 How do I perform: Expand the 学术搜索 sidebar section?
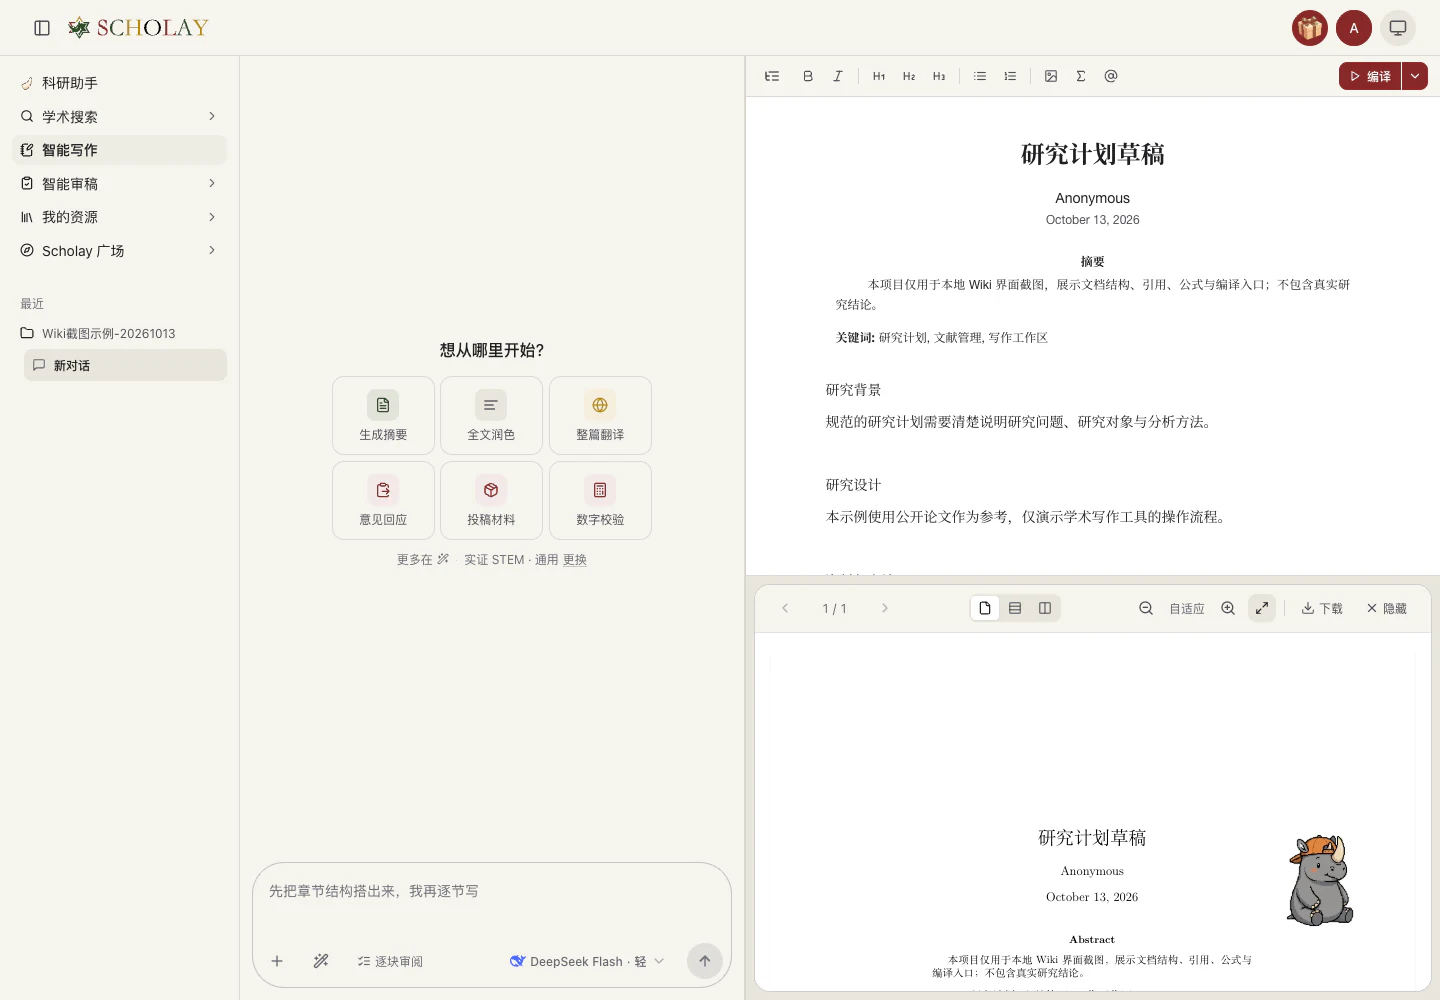point(119,117)
